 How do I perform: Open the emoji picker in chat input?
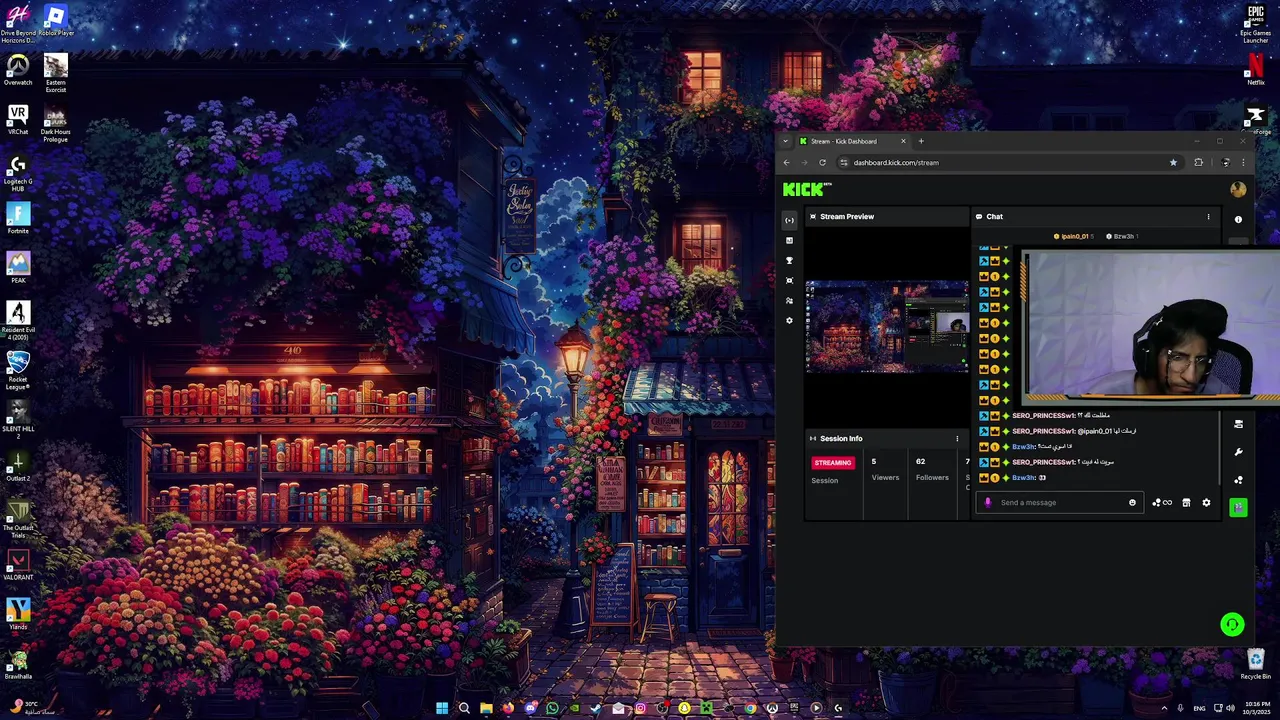[1132, 503]
